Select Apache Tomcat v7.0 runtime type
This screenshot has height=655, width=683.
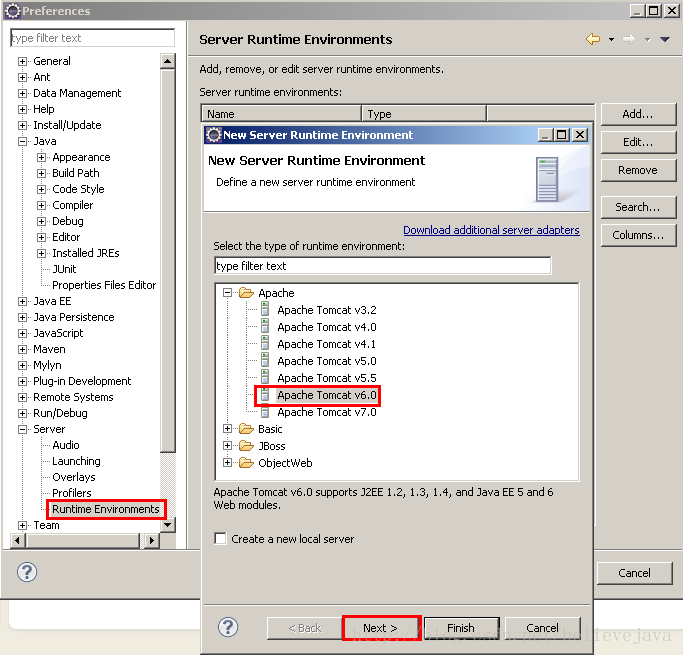point(327,412)
